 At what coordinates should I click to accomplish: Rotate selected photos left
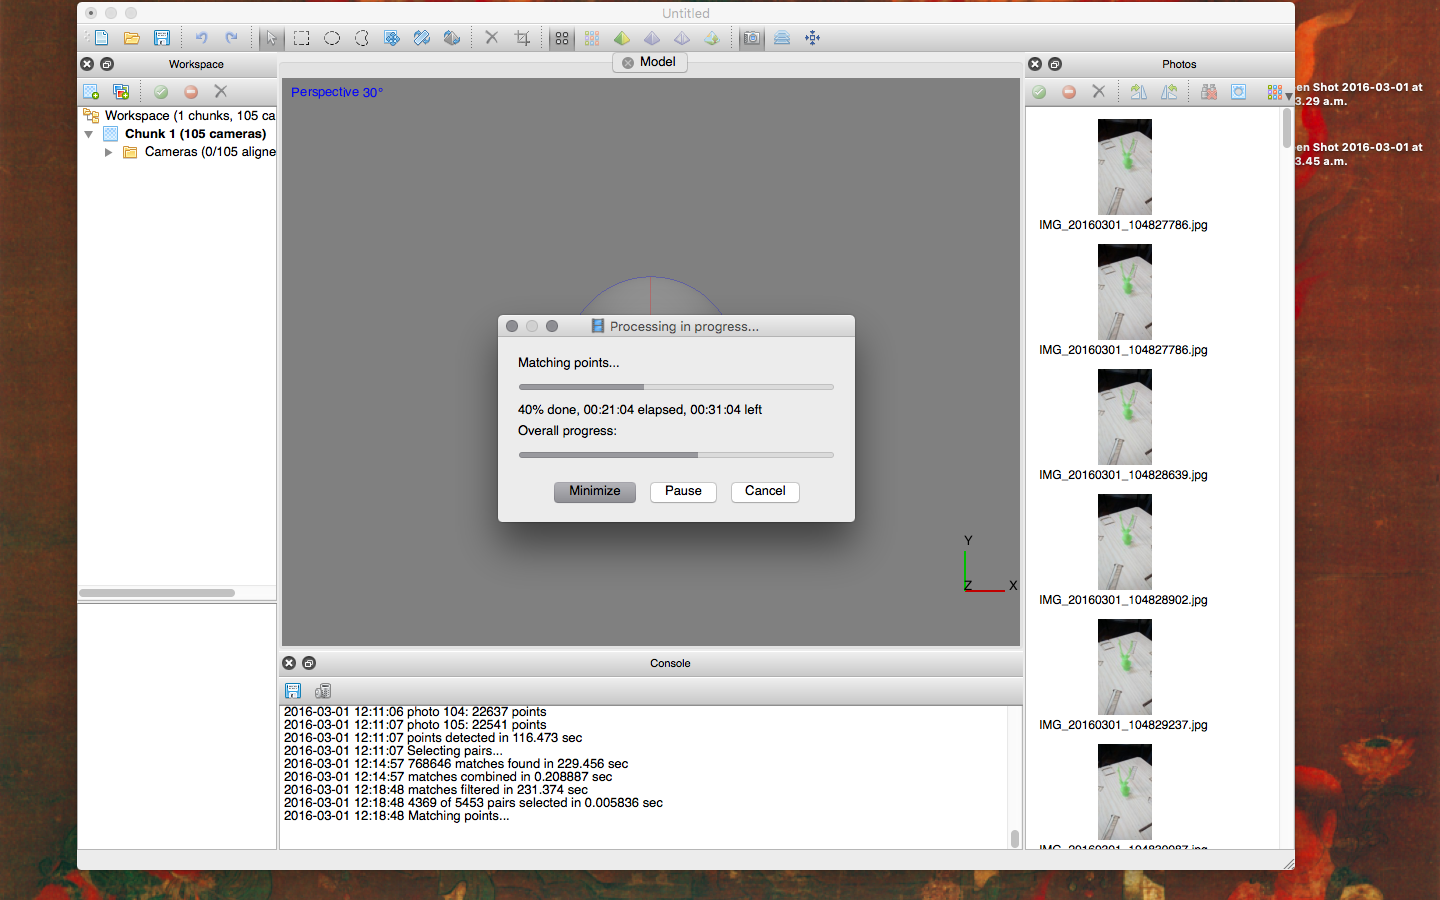1169,92
